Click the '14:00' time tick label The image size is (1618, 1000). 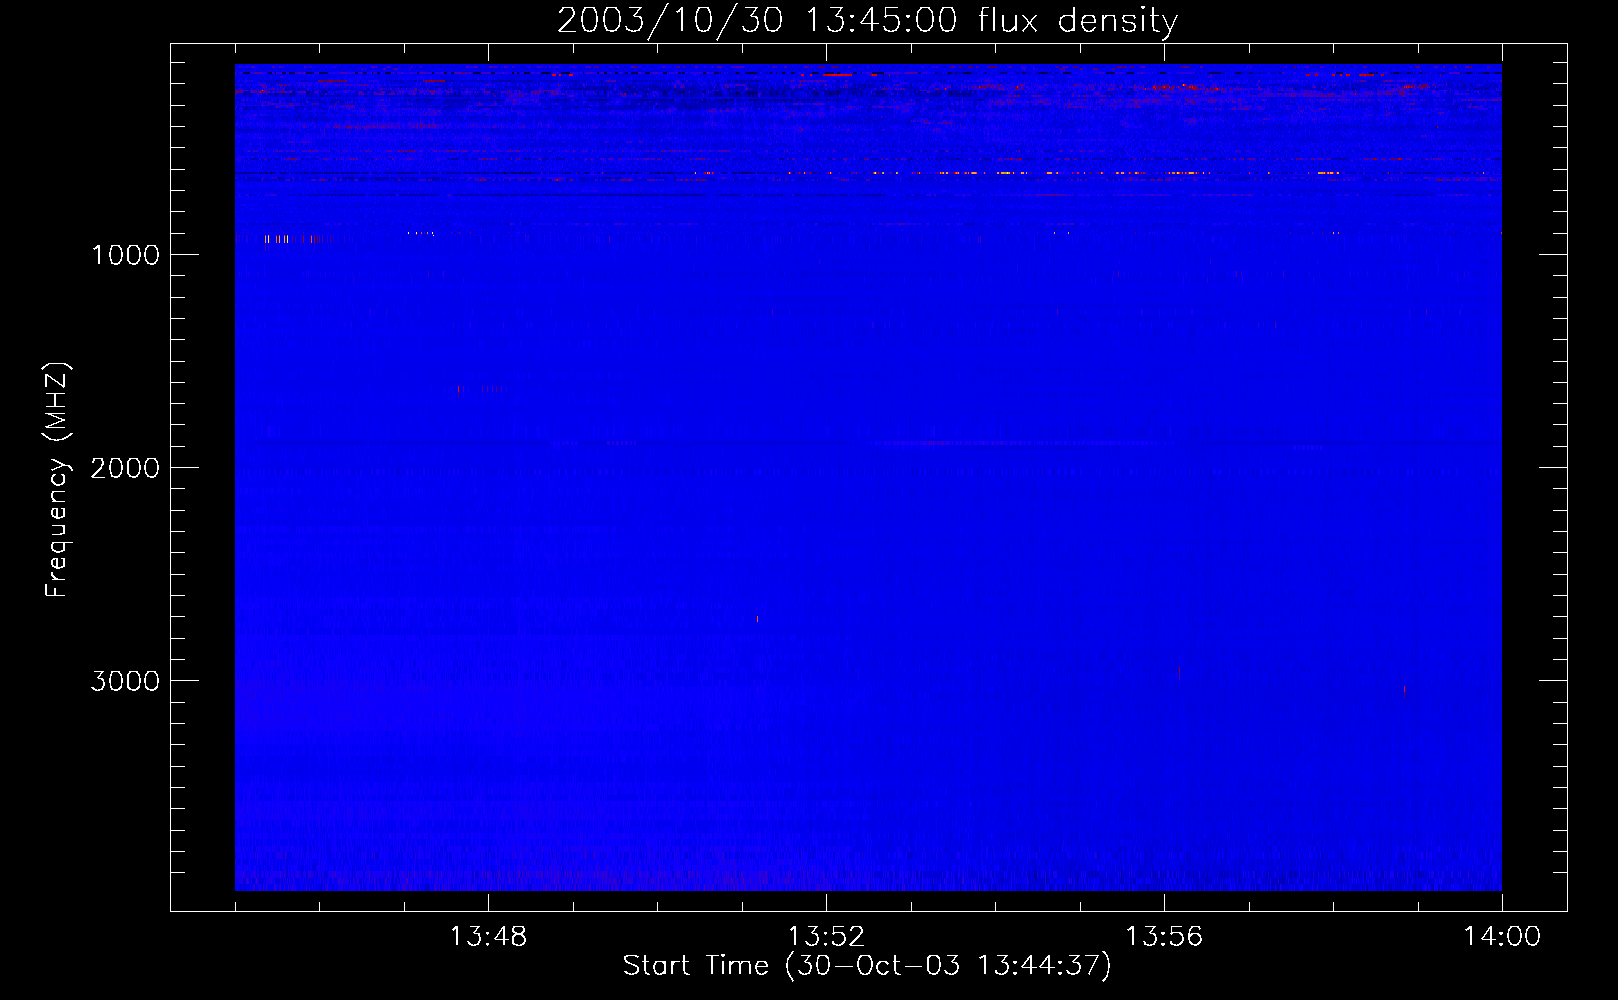coord(1502,937)
